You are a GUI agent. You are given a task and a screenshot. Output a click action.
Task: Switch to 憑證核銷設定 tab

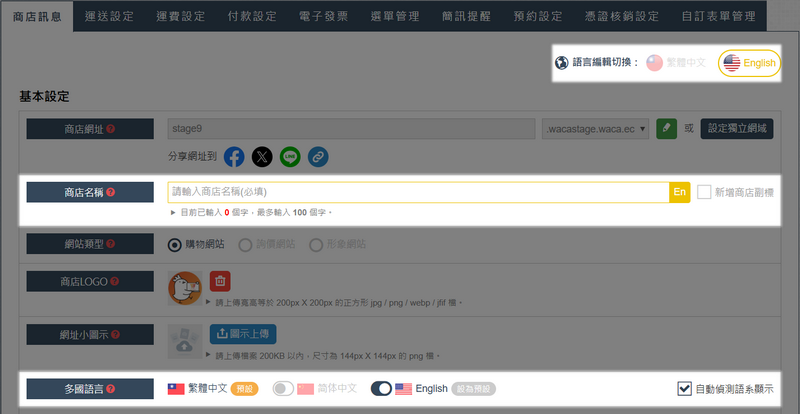[x=622, y=16]
